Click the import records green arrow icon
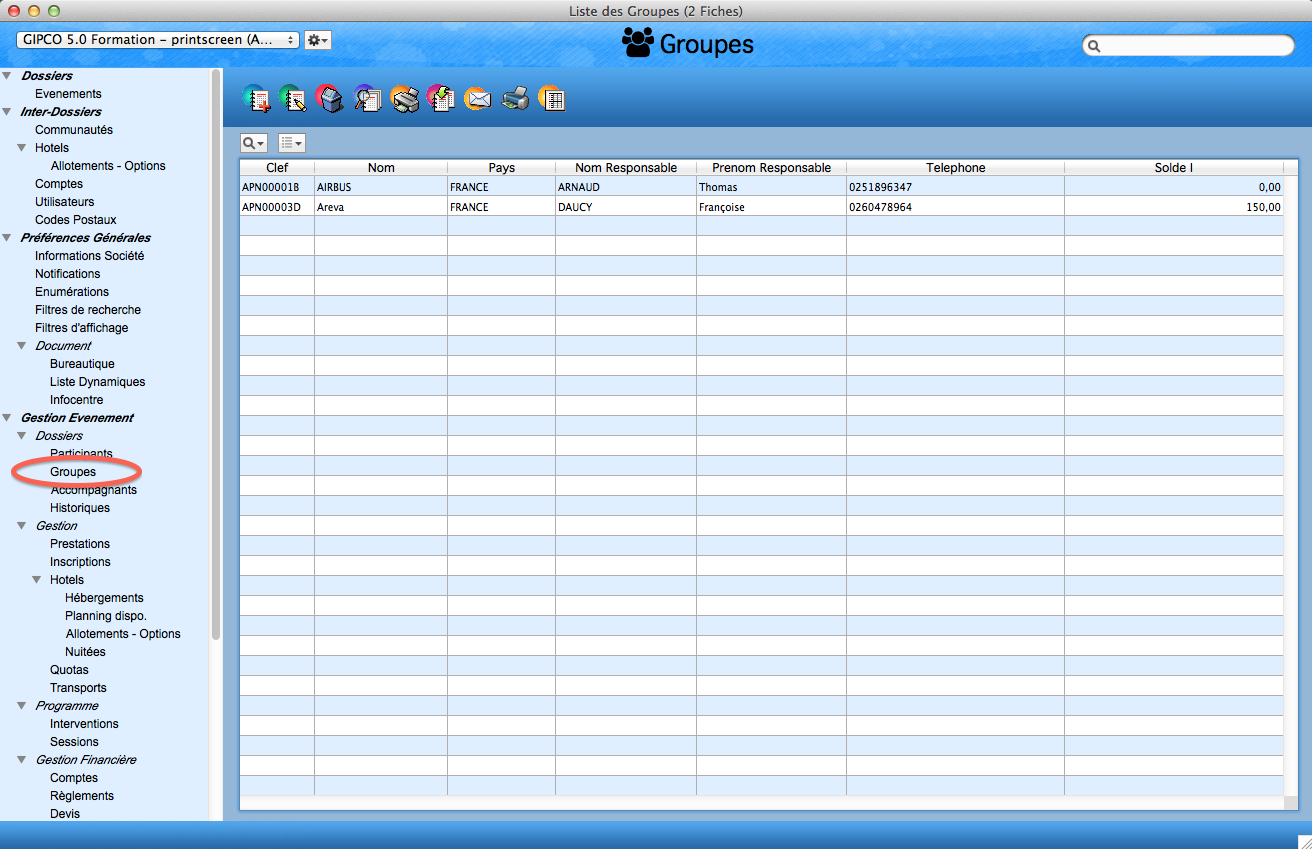This screenshot has width=1312, height=849. (441, 98)
